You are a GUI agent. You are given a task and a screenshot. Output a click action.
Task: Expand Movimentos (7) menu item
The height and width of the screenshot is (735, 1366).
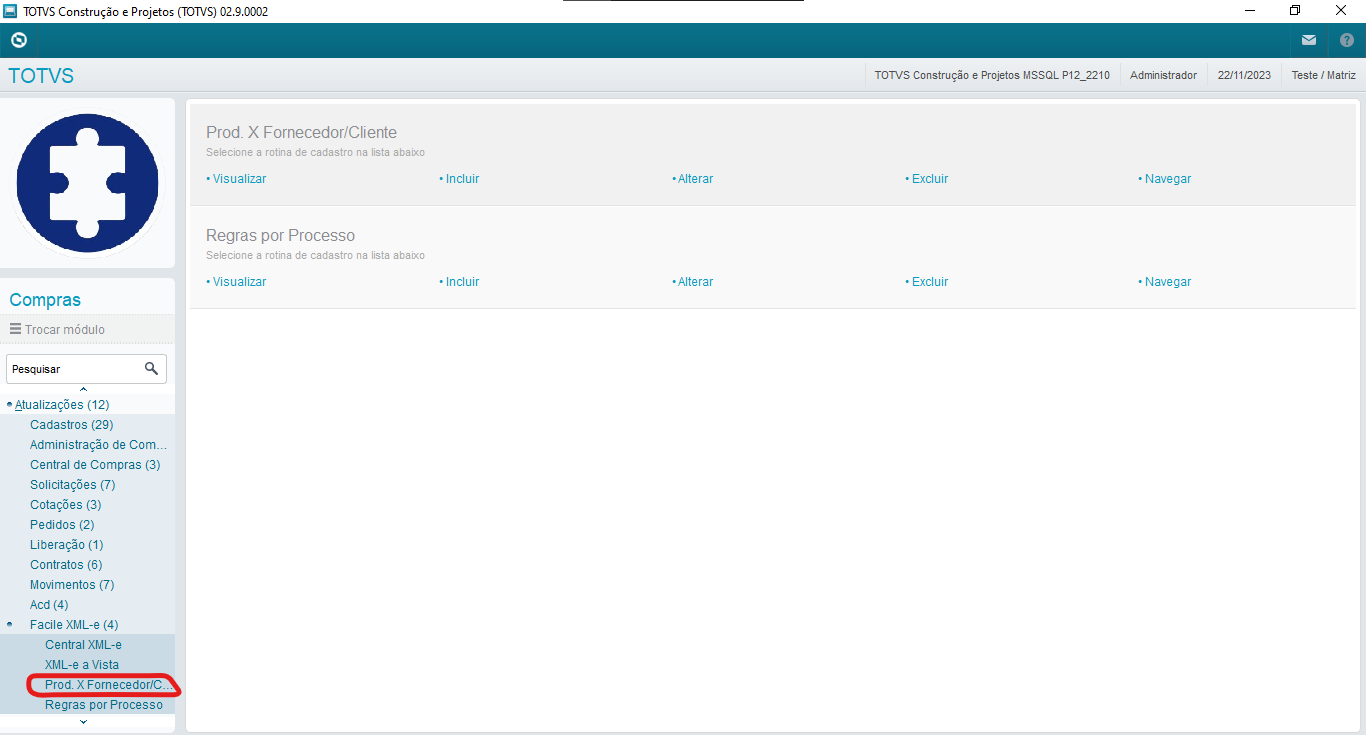pos(72,585)
